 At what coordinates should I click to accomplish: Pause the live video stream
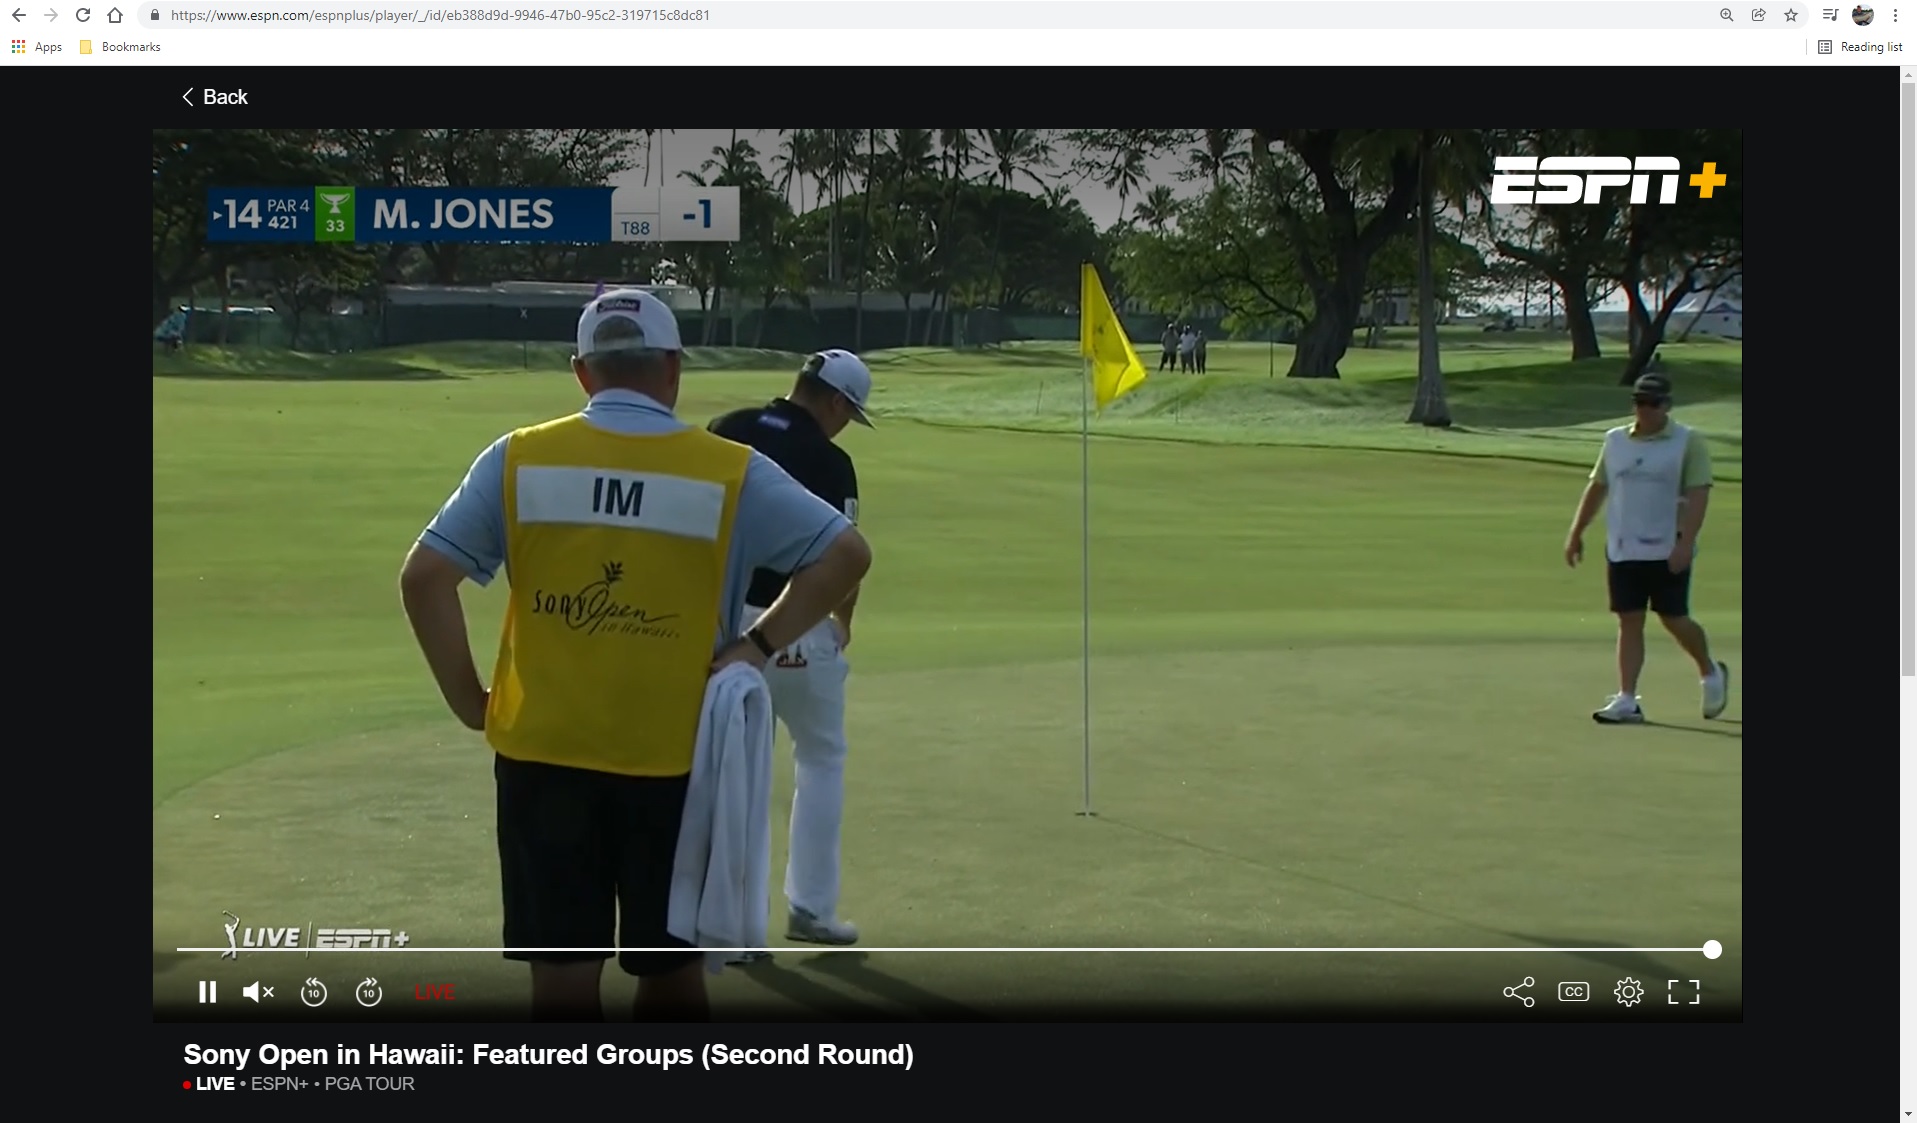coord(207,992)
